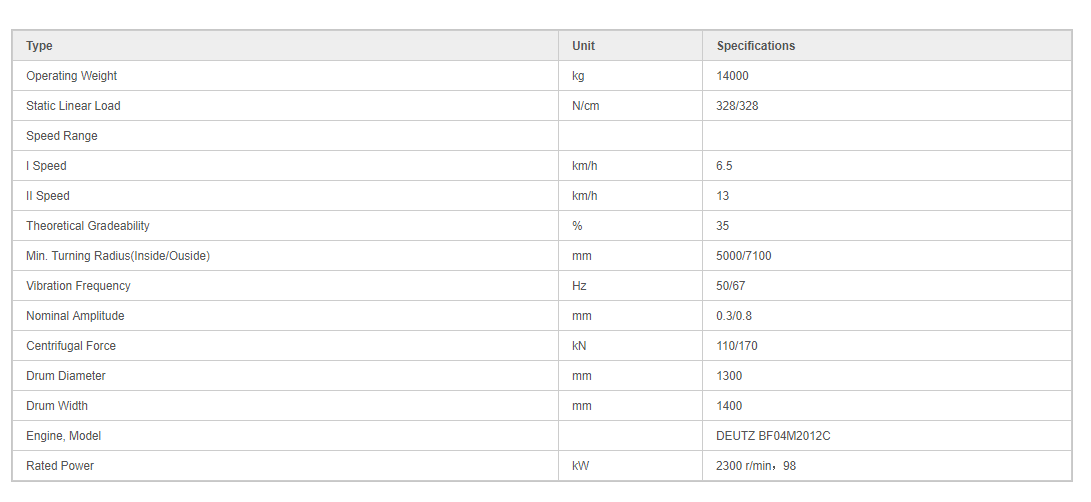
Task: Select the Speed Range row label
Action: click(x=62, y=136)
